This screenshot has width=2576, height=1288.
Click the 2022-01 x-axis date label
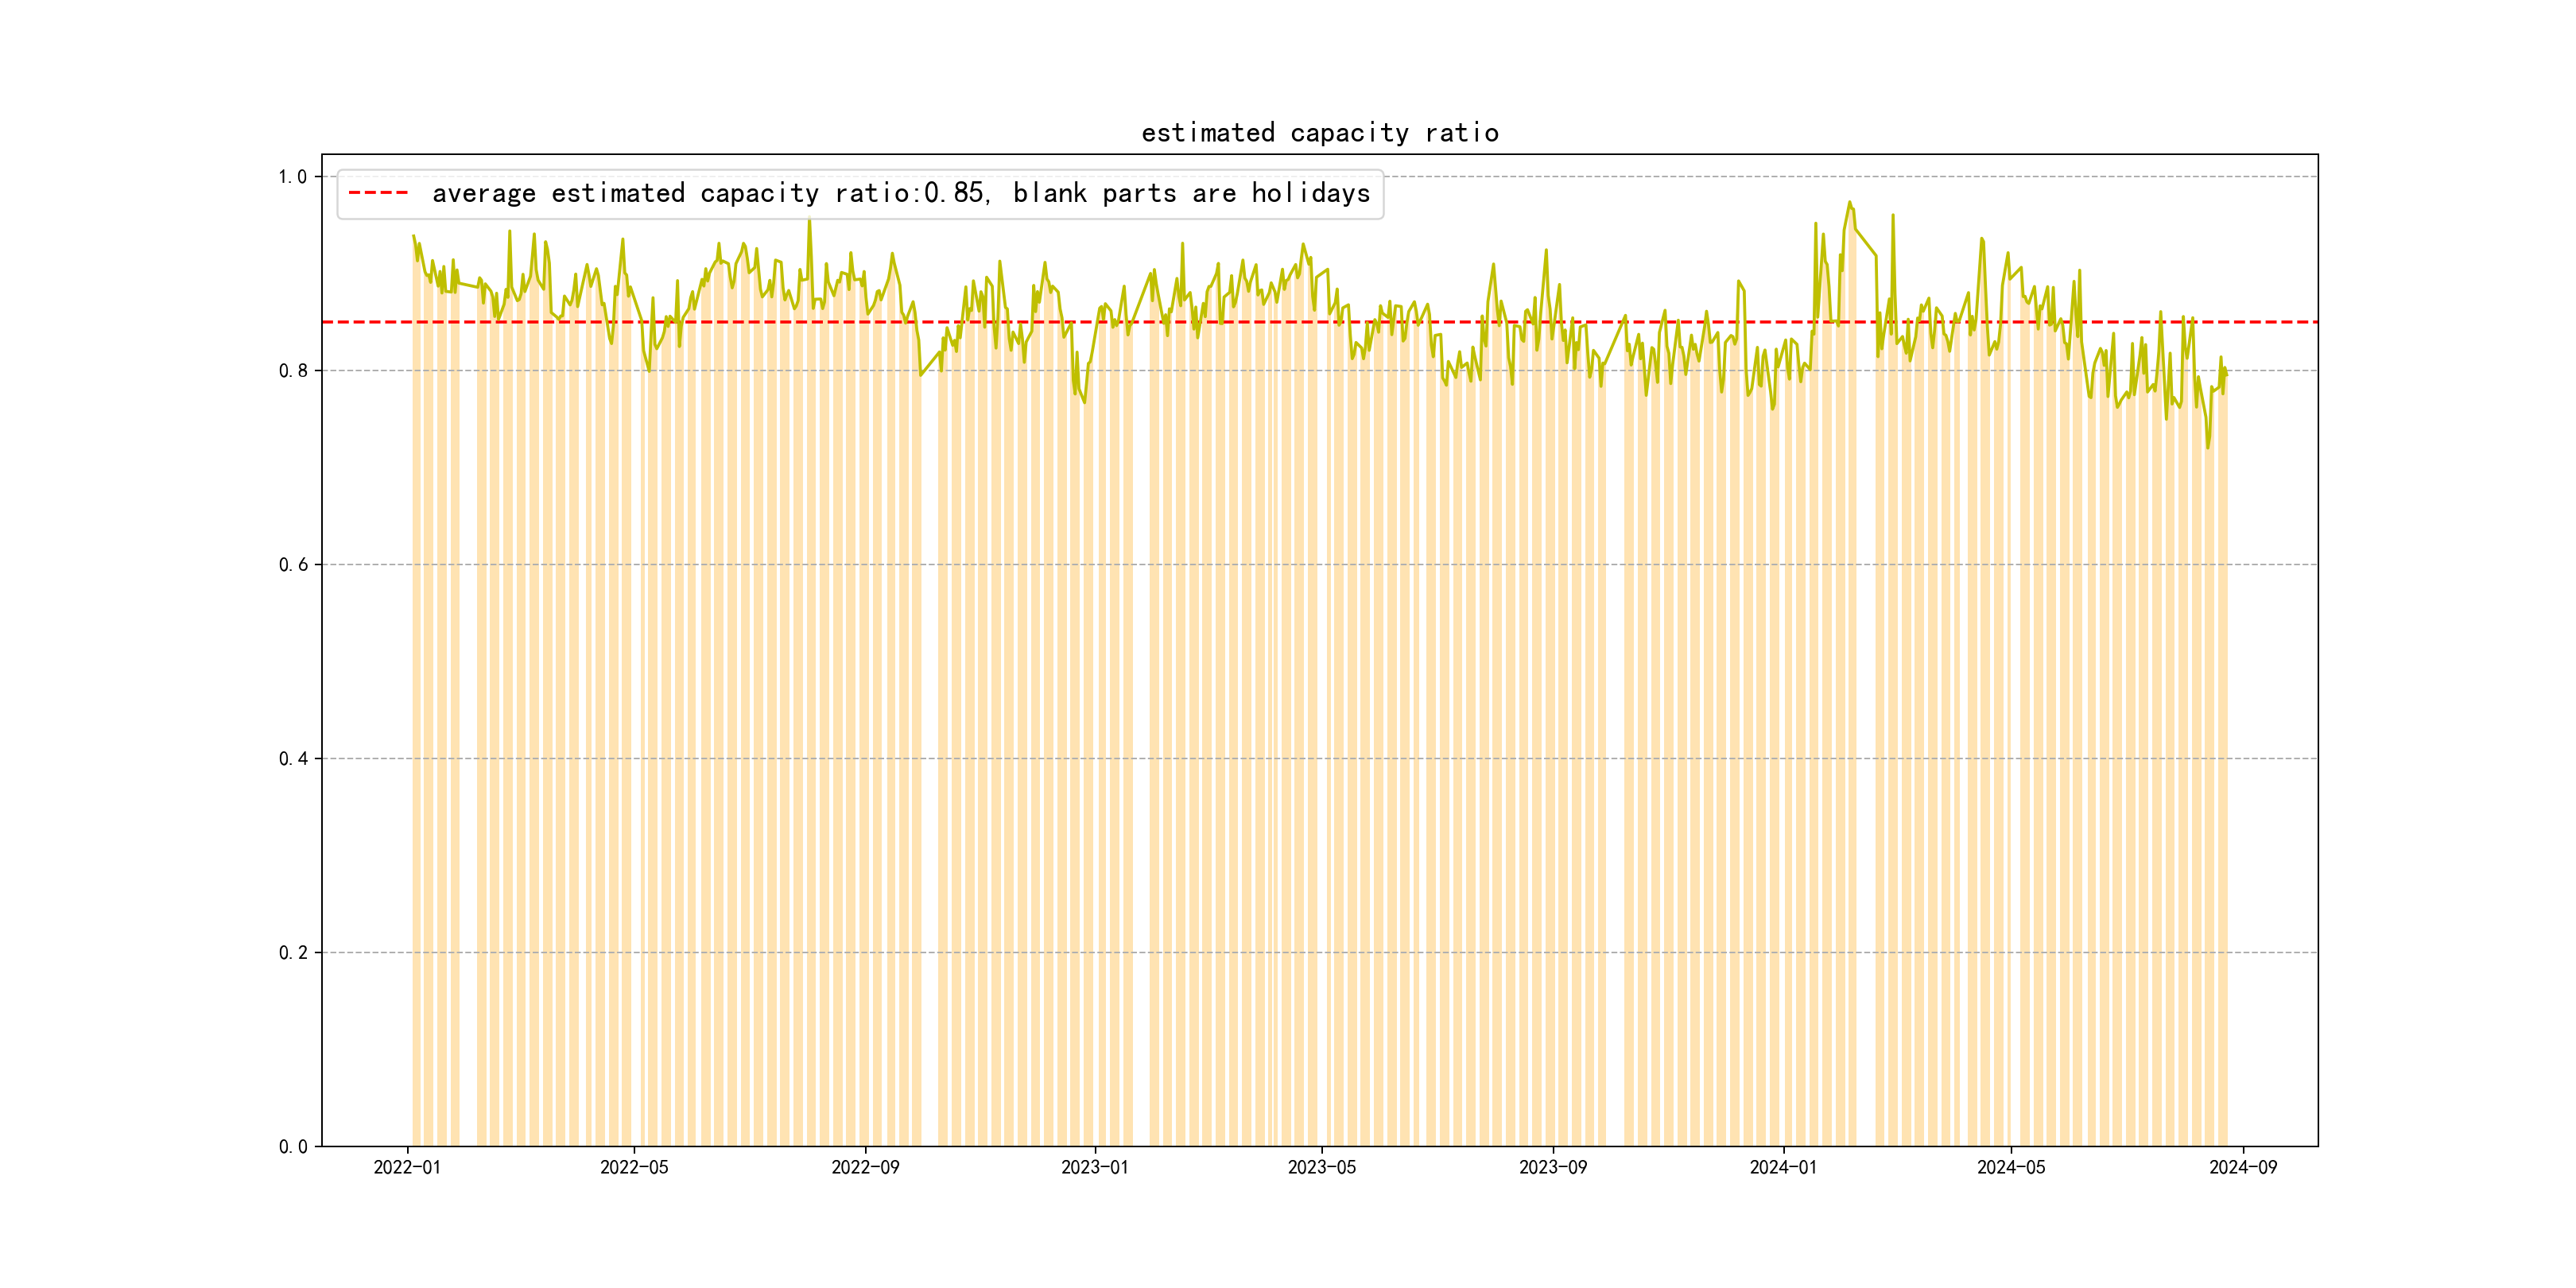(407, 1168)
